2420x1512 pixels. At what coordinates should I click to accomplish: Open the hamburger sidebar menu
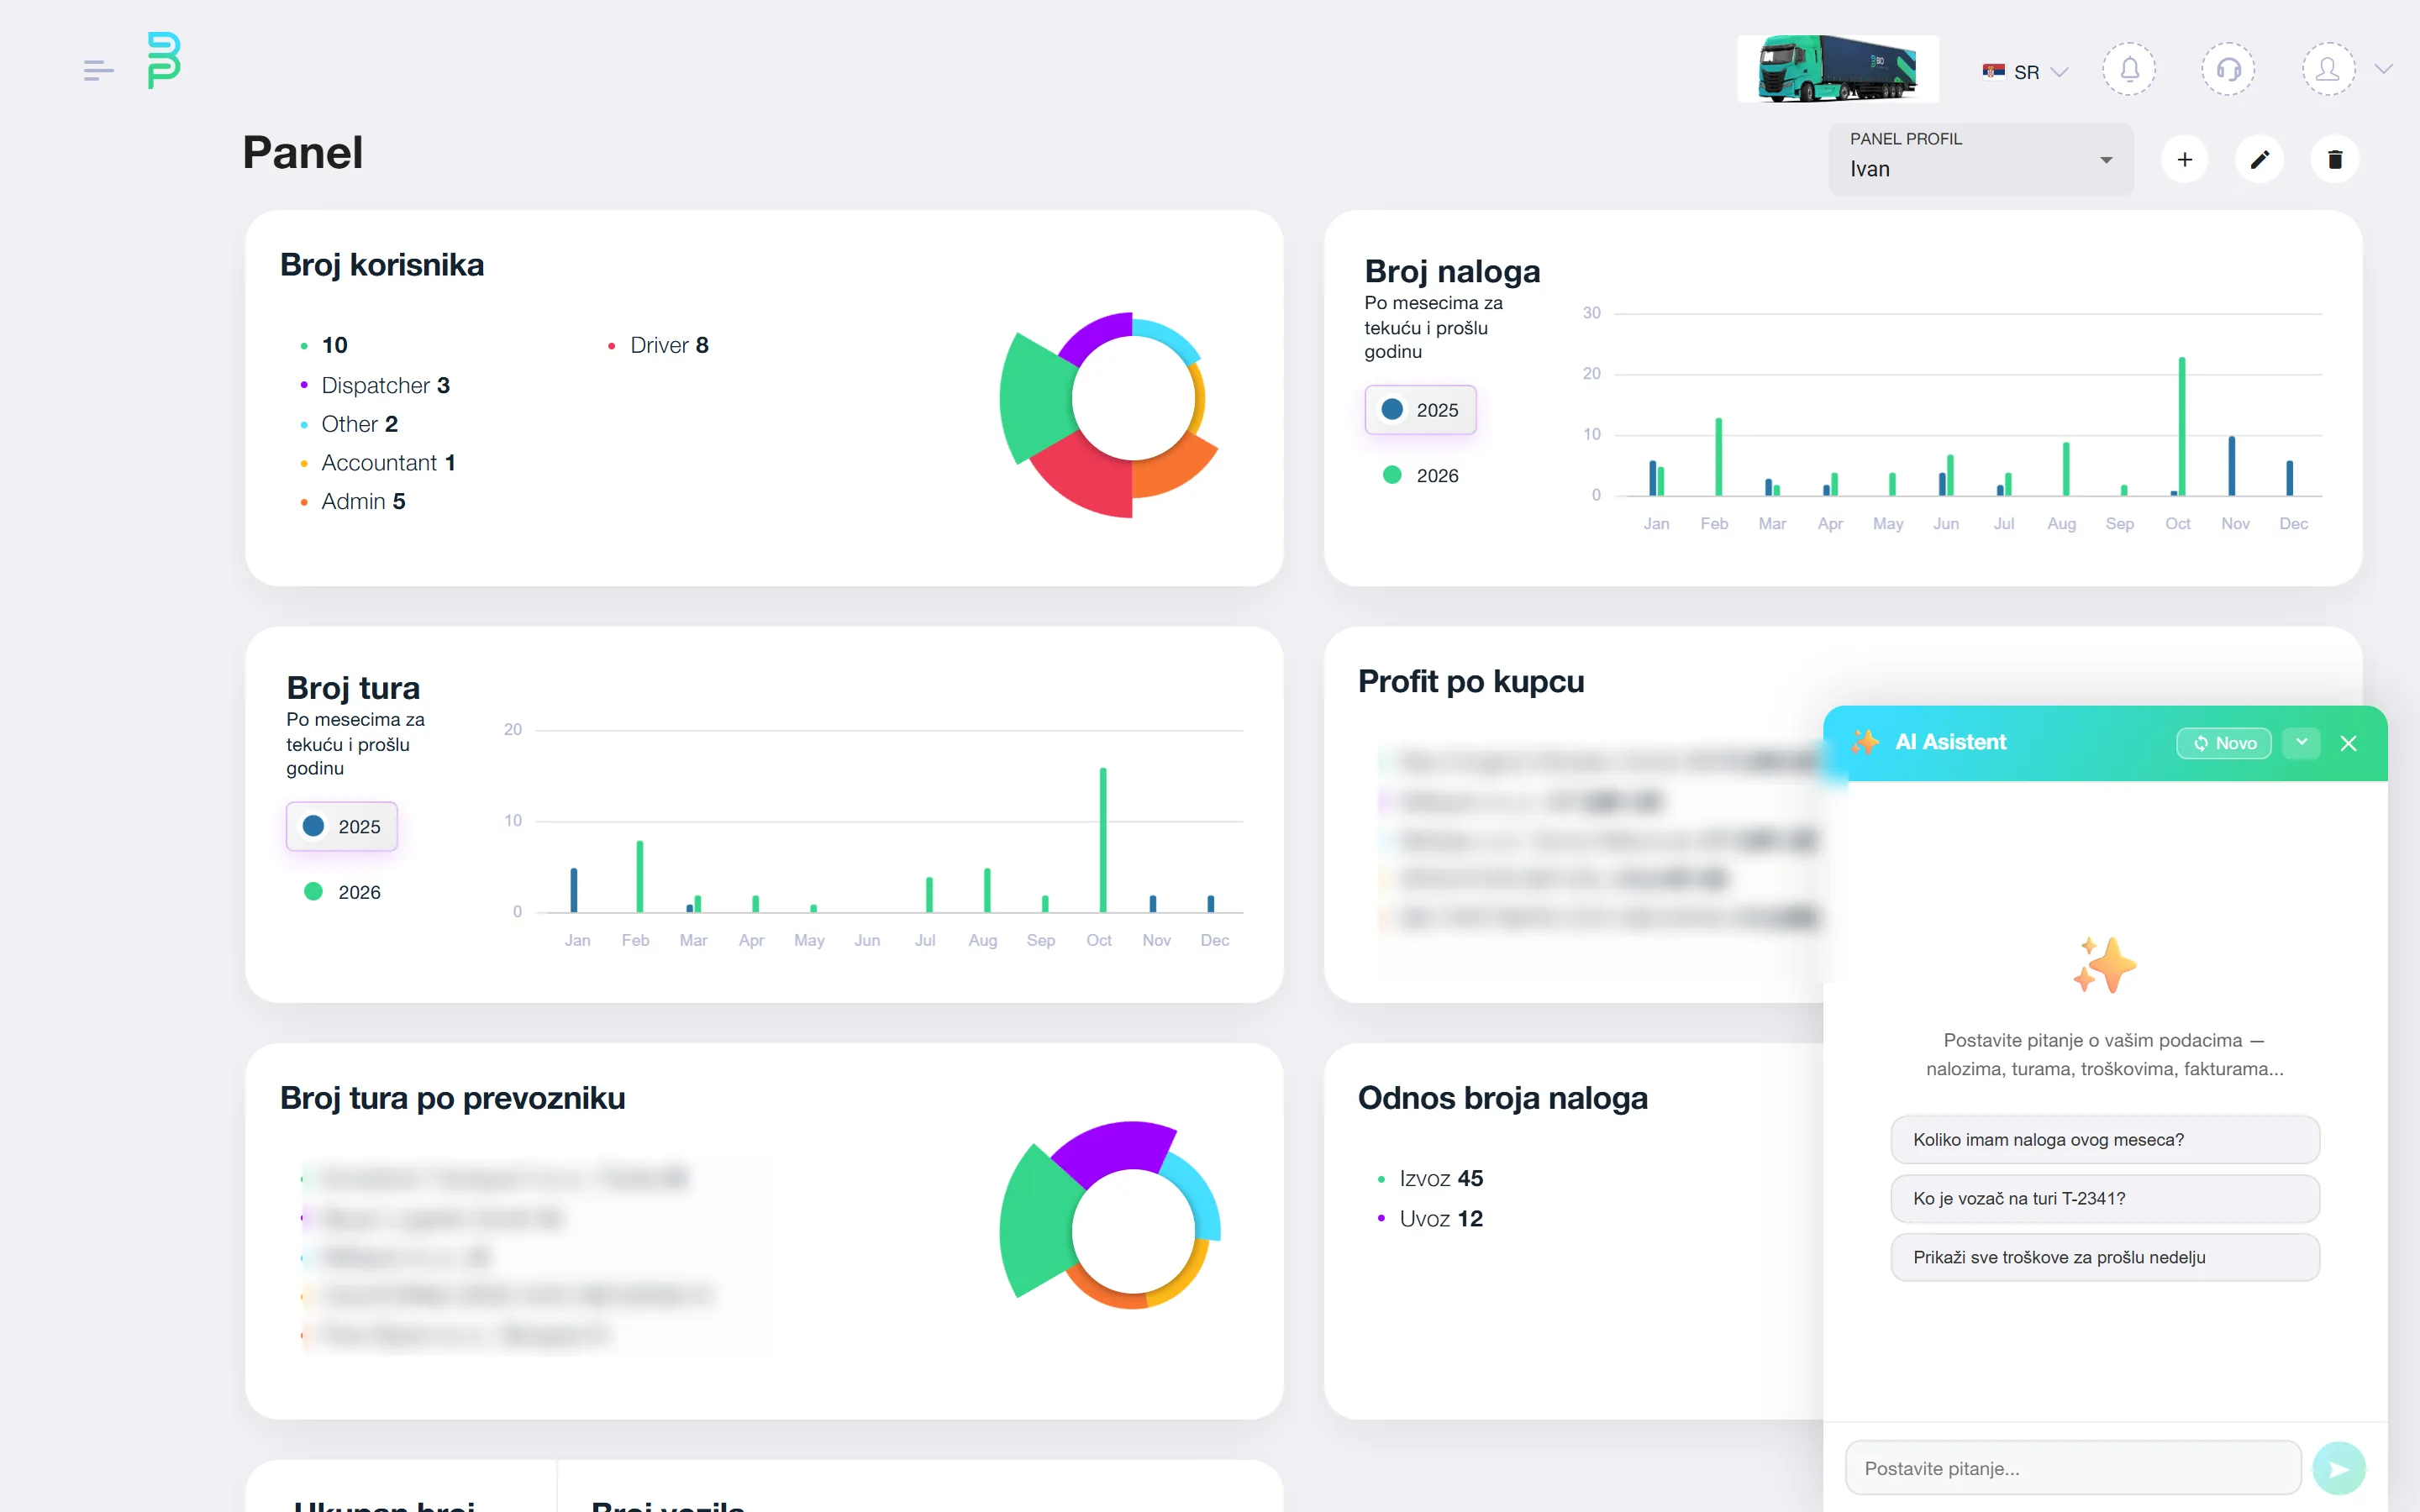click(98, 70)
